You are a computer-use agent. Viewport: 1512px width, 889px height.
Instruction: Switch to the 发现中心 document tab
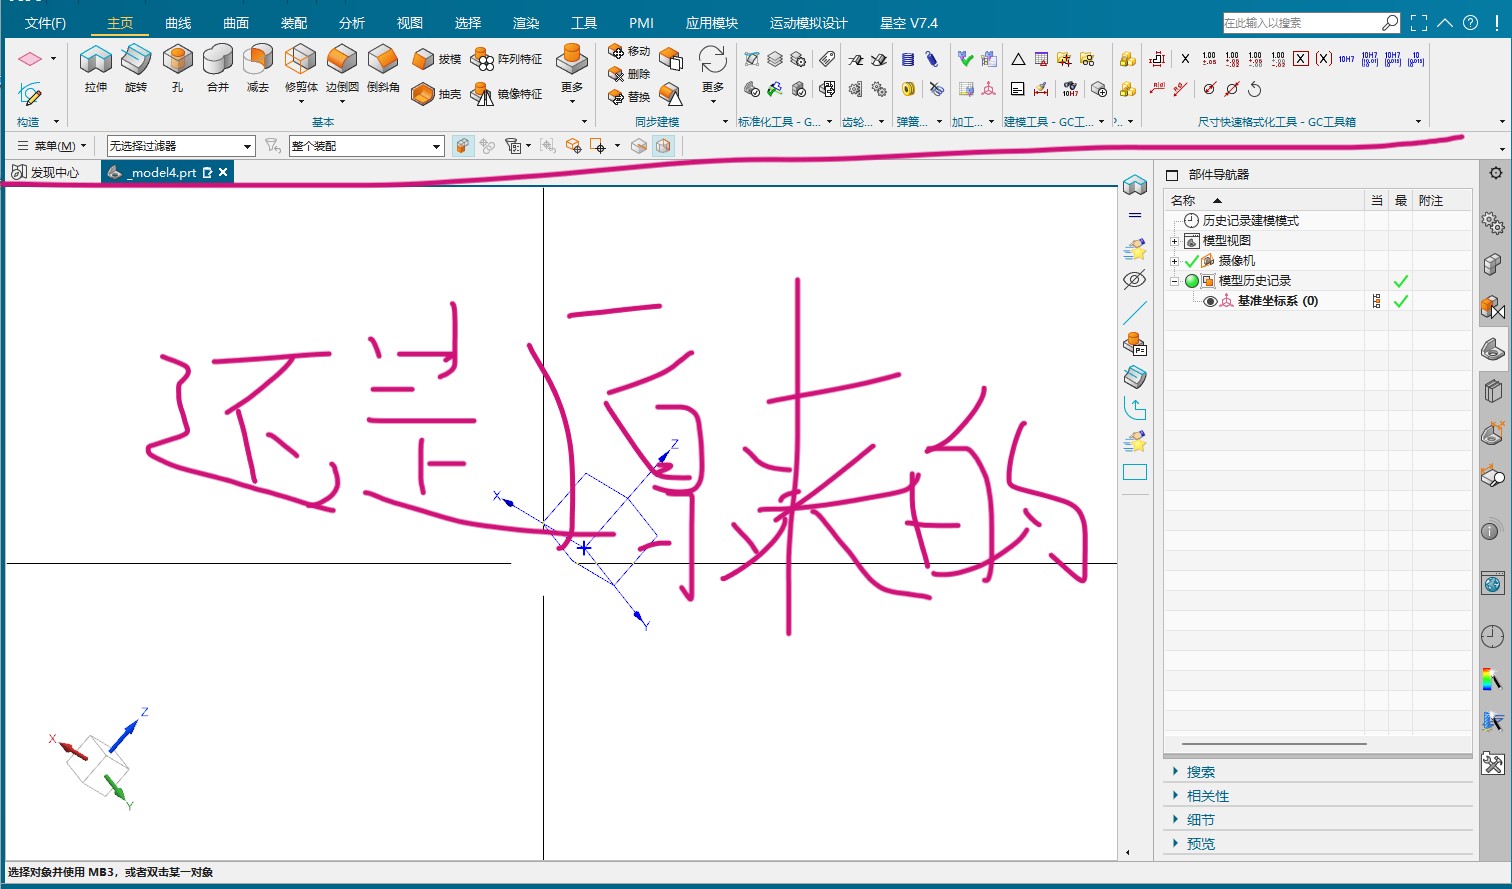pyautogui.click(x=46, y=173)
